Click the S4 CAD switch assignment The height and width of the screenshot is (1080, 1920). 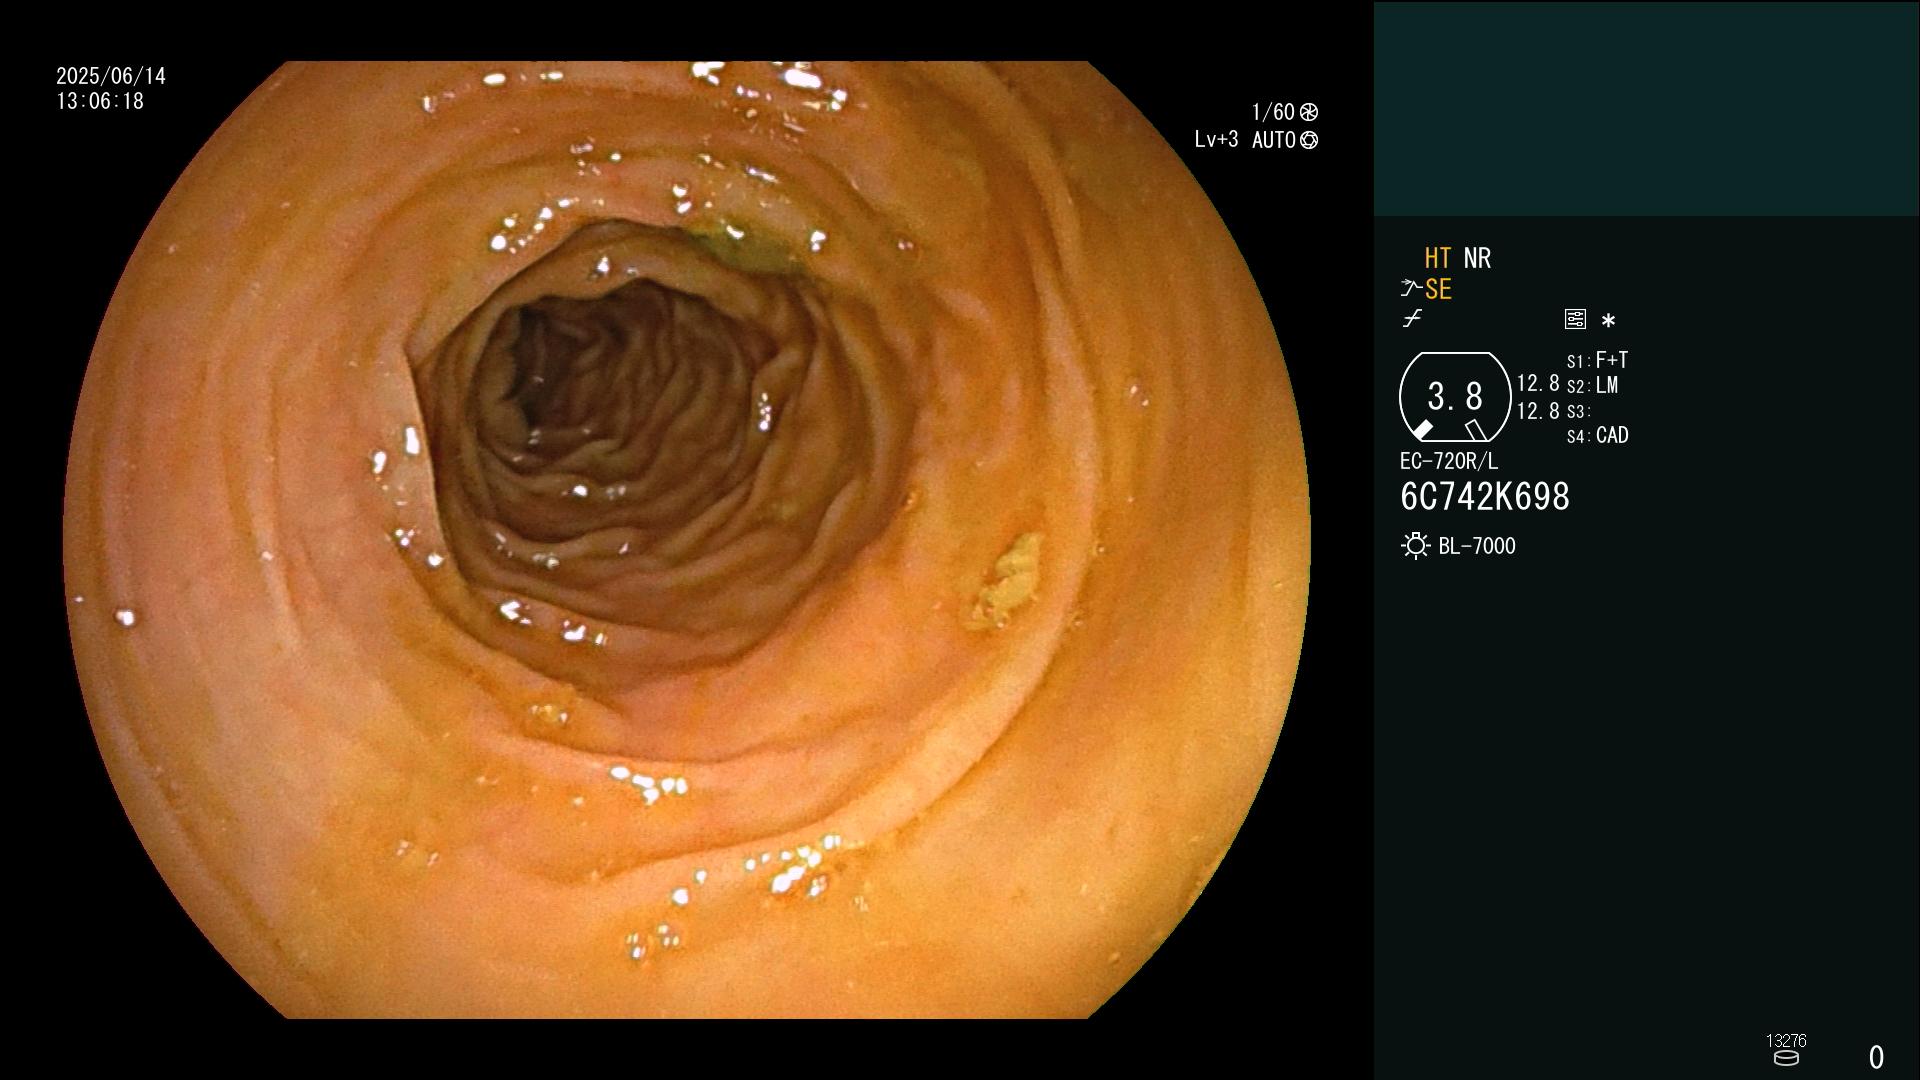1598,436
